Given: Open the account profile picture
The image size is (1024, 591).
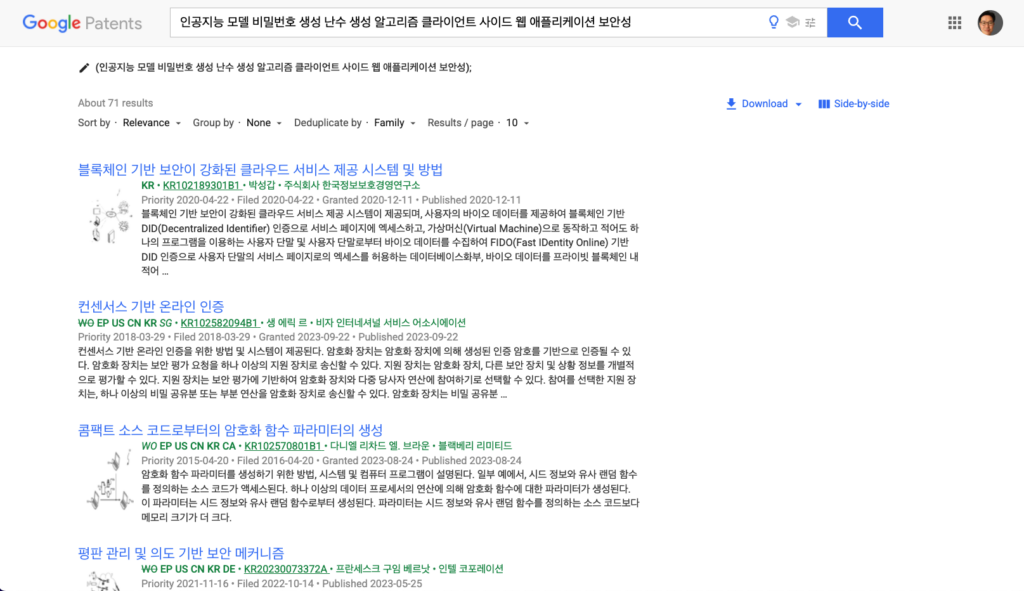Looking at the screenshot, I should pos(989,22).
